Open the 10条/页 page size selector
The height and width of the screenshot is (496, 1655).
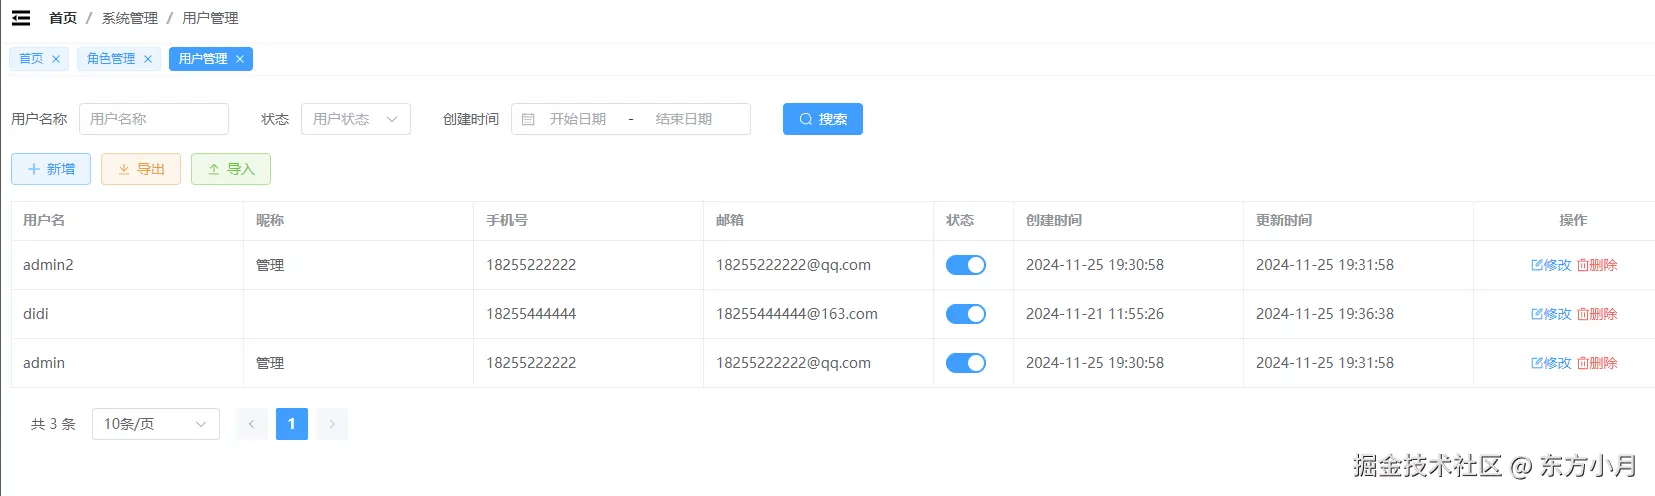click(x=156, y=424)
